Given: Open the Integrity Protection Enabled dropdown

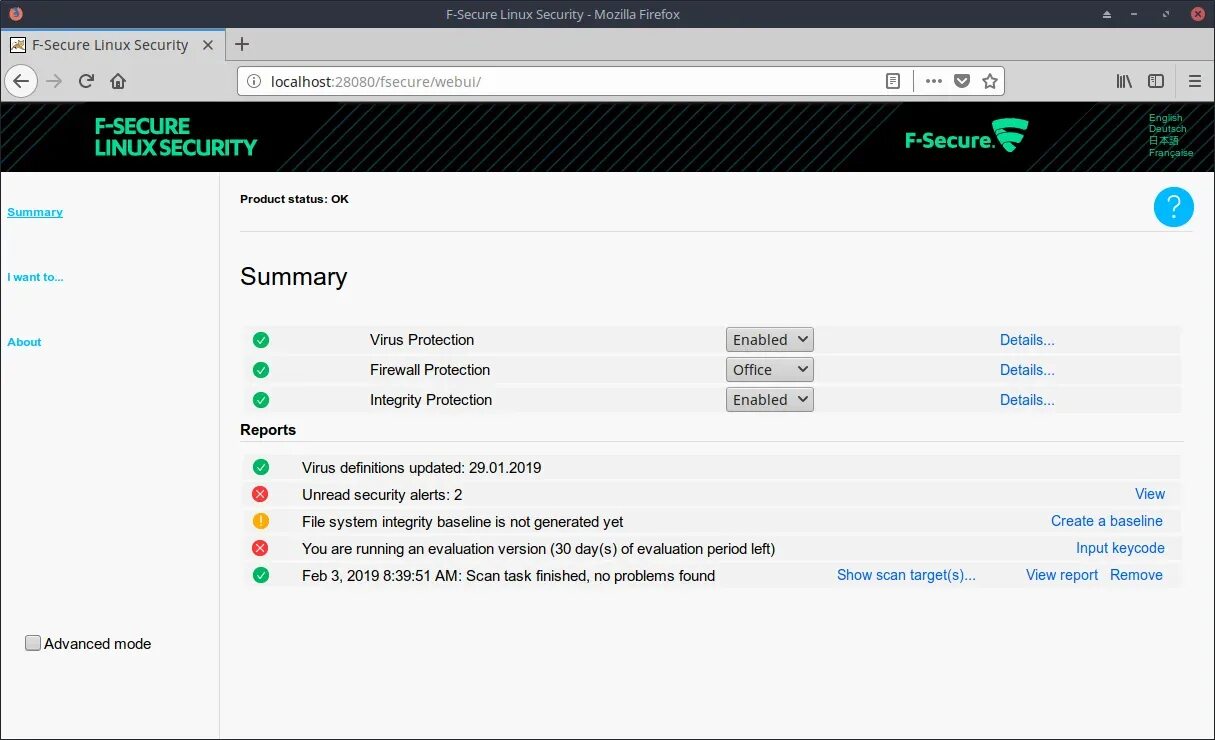Looking at the screenshot, I should [770, 400].
